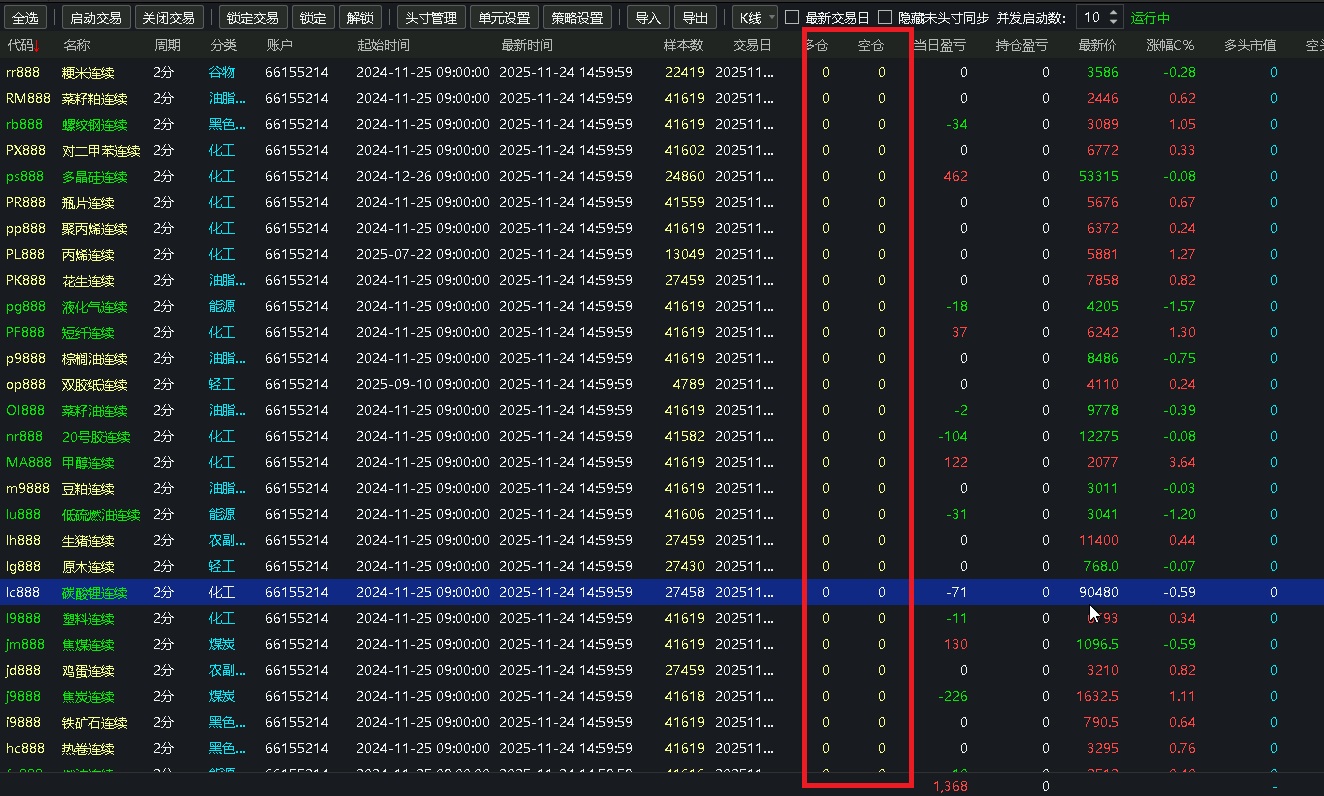Sort by the 涨幅C% column header

1171,45
